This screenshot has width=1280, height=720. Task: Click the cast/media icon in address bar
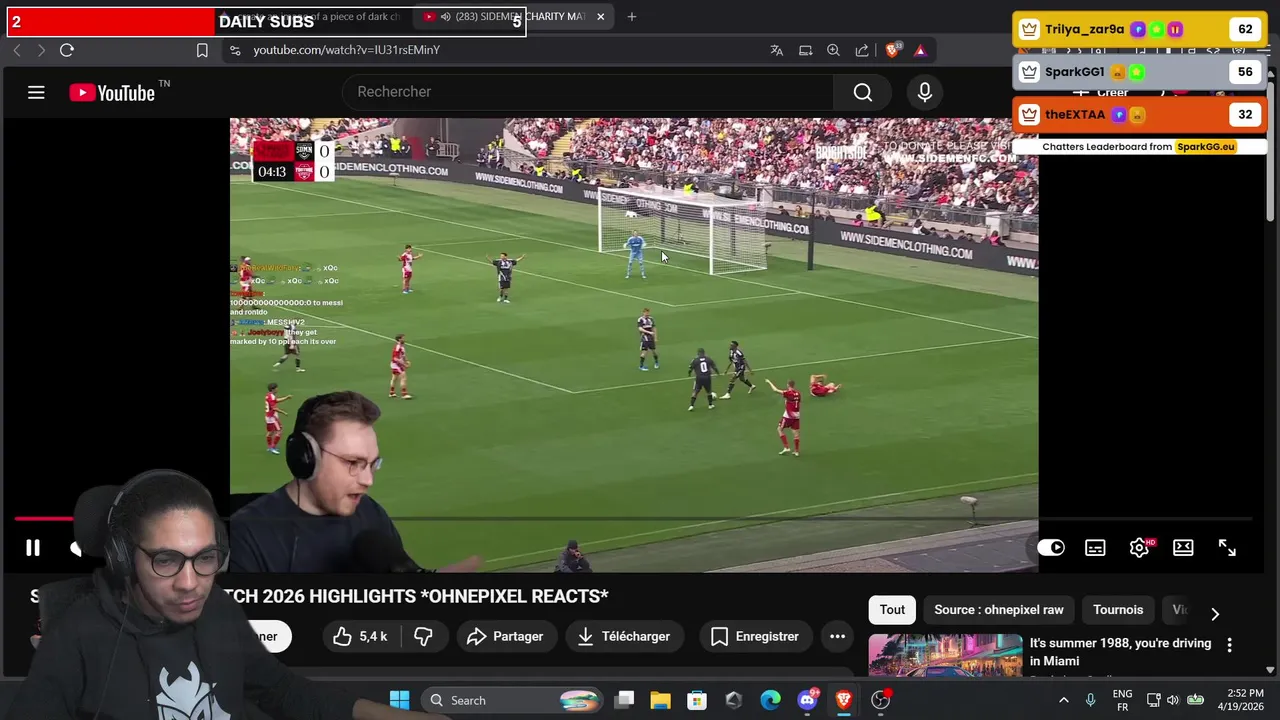tap(805, 50)
